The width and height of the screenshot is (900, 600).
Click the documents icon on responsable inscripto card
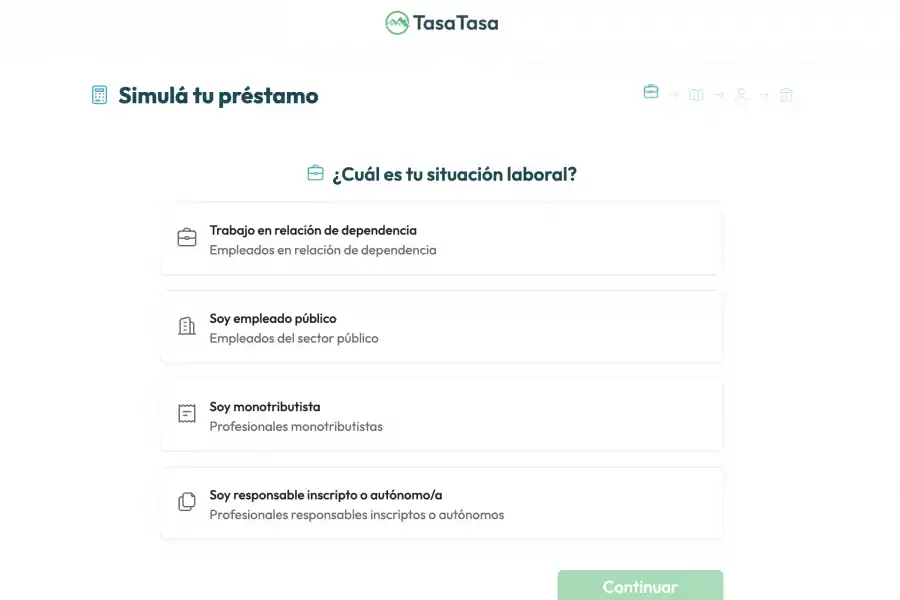[186, 501]
